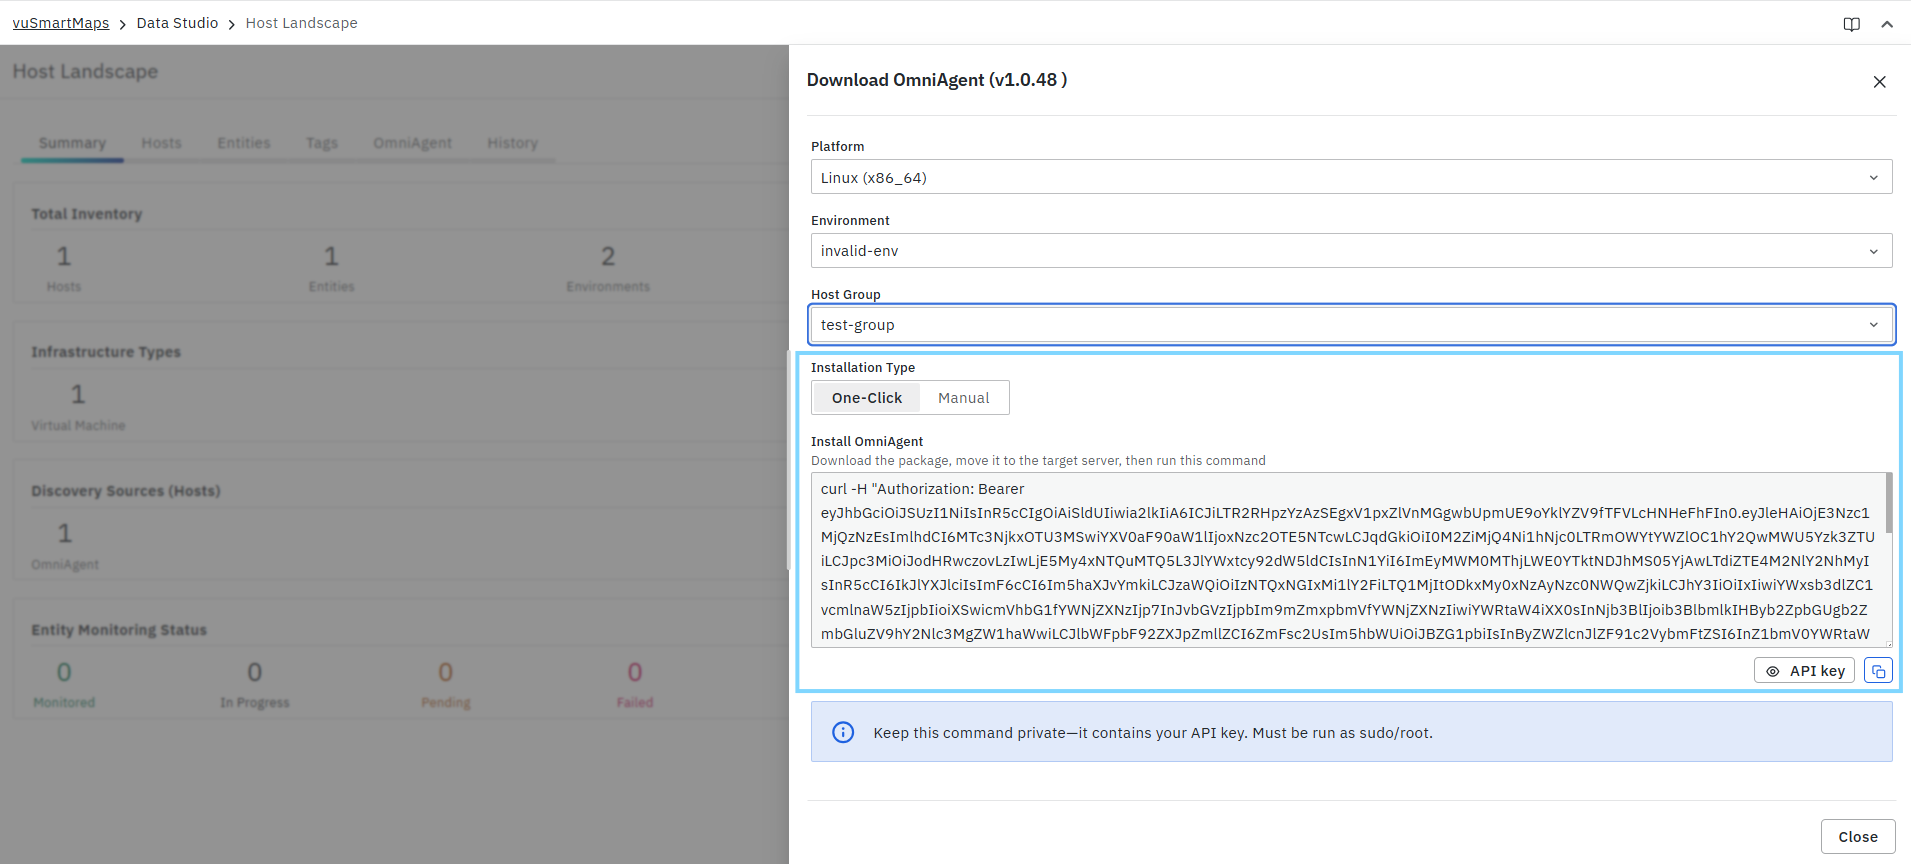The image size is (1911, 864).
Task: Click the Install OmniAgent label
Action: pos(867,441)
